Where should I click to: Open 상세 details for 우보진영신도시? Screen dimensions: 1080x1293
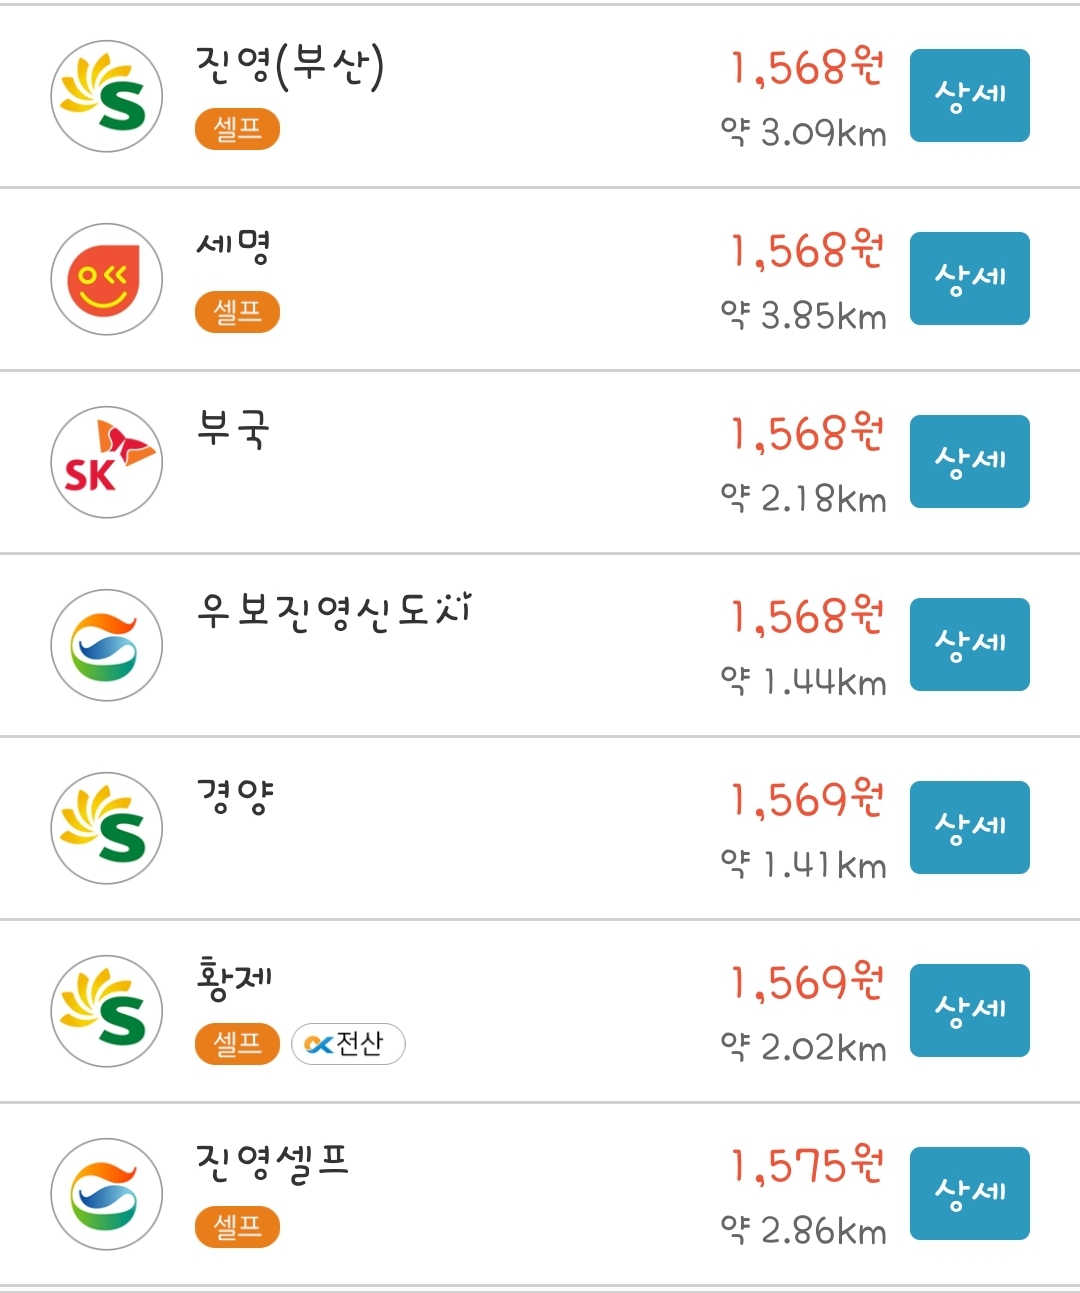(x=970, y=645)
